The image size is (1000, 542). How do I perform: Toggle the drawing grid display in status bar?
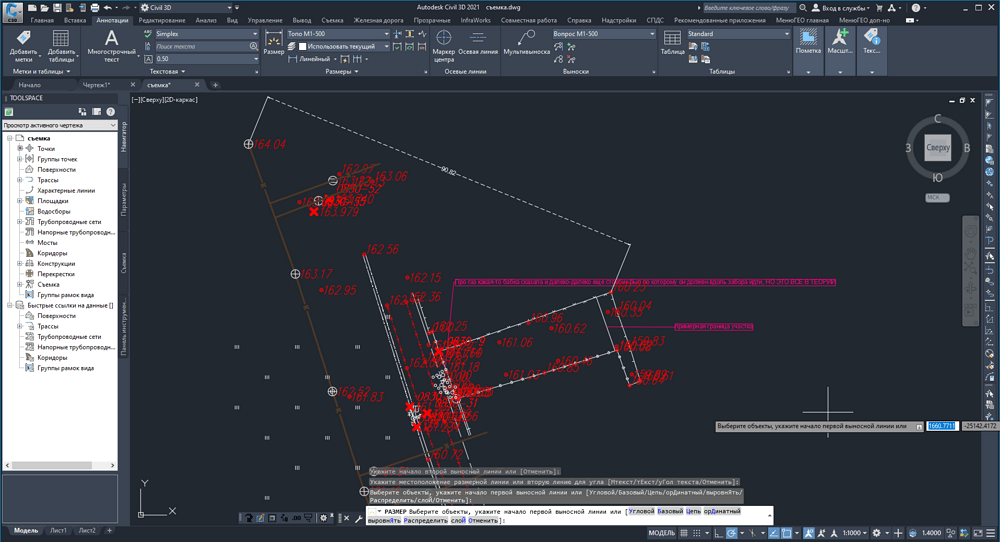coord(684,532)
